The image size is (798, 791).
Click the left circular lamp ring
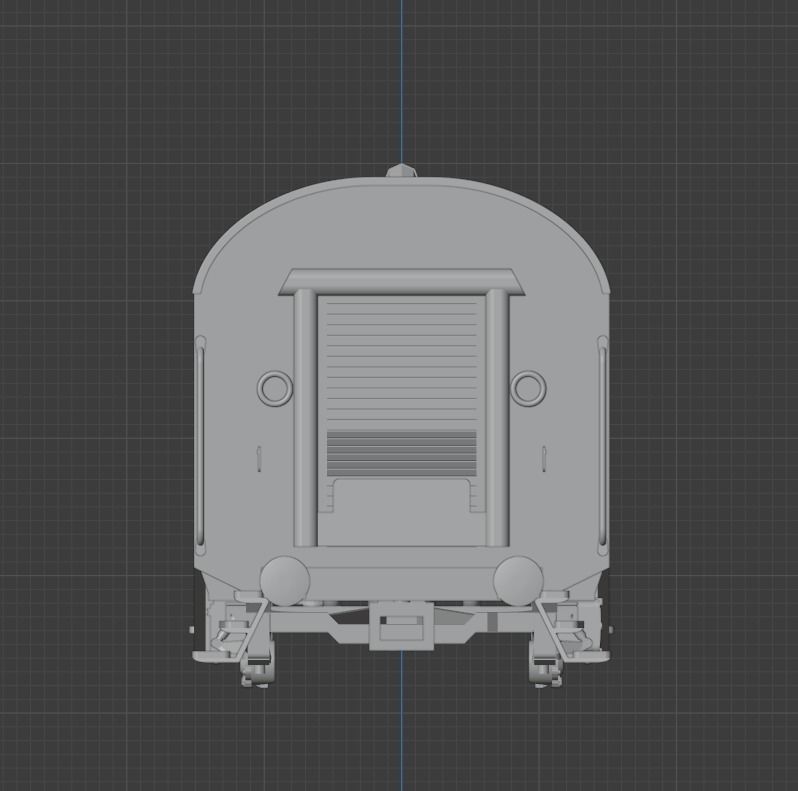tap(275, 388)
